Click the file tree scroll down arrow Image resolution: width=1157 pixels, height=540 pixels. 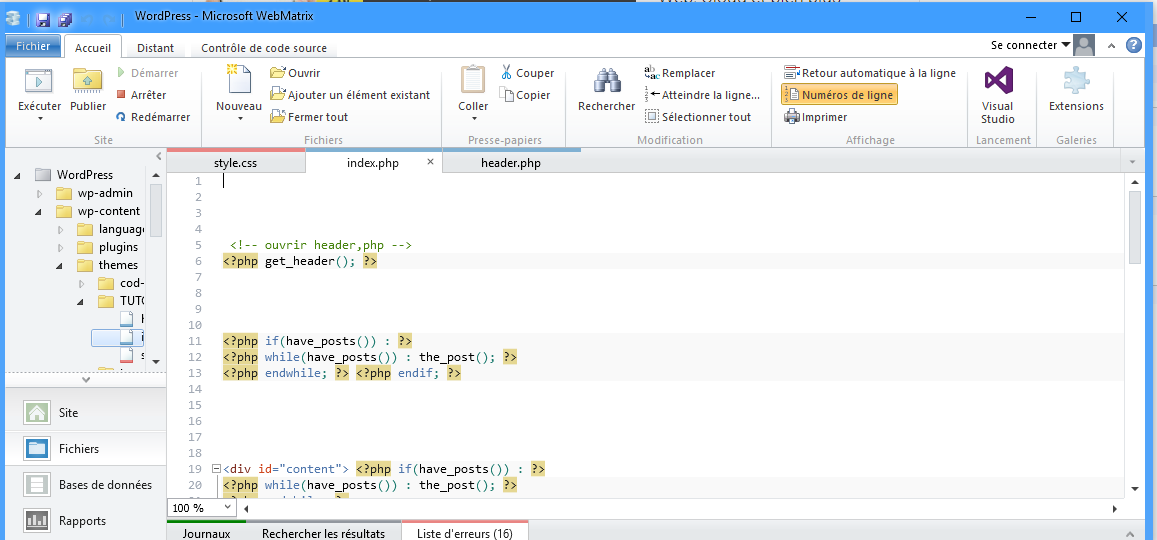(x=156, y=361)
